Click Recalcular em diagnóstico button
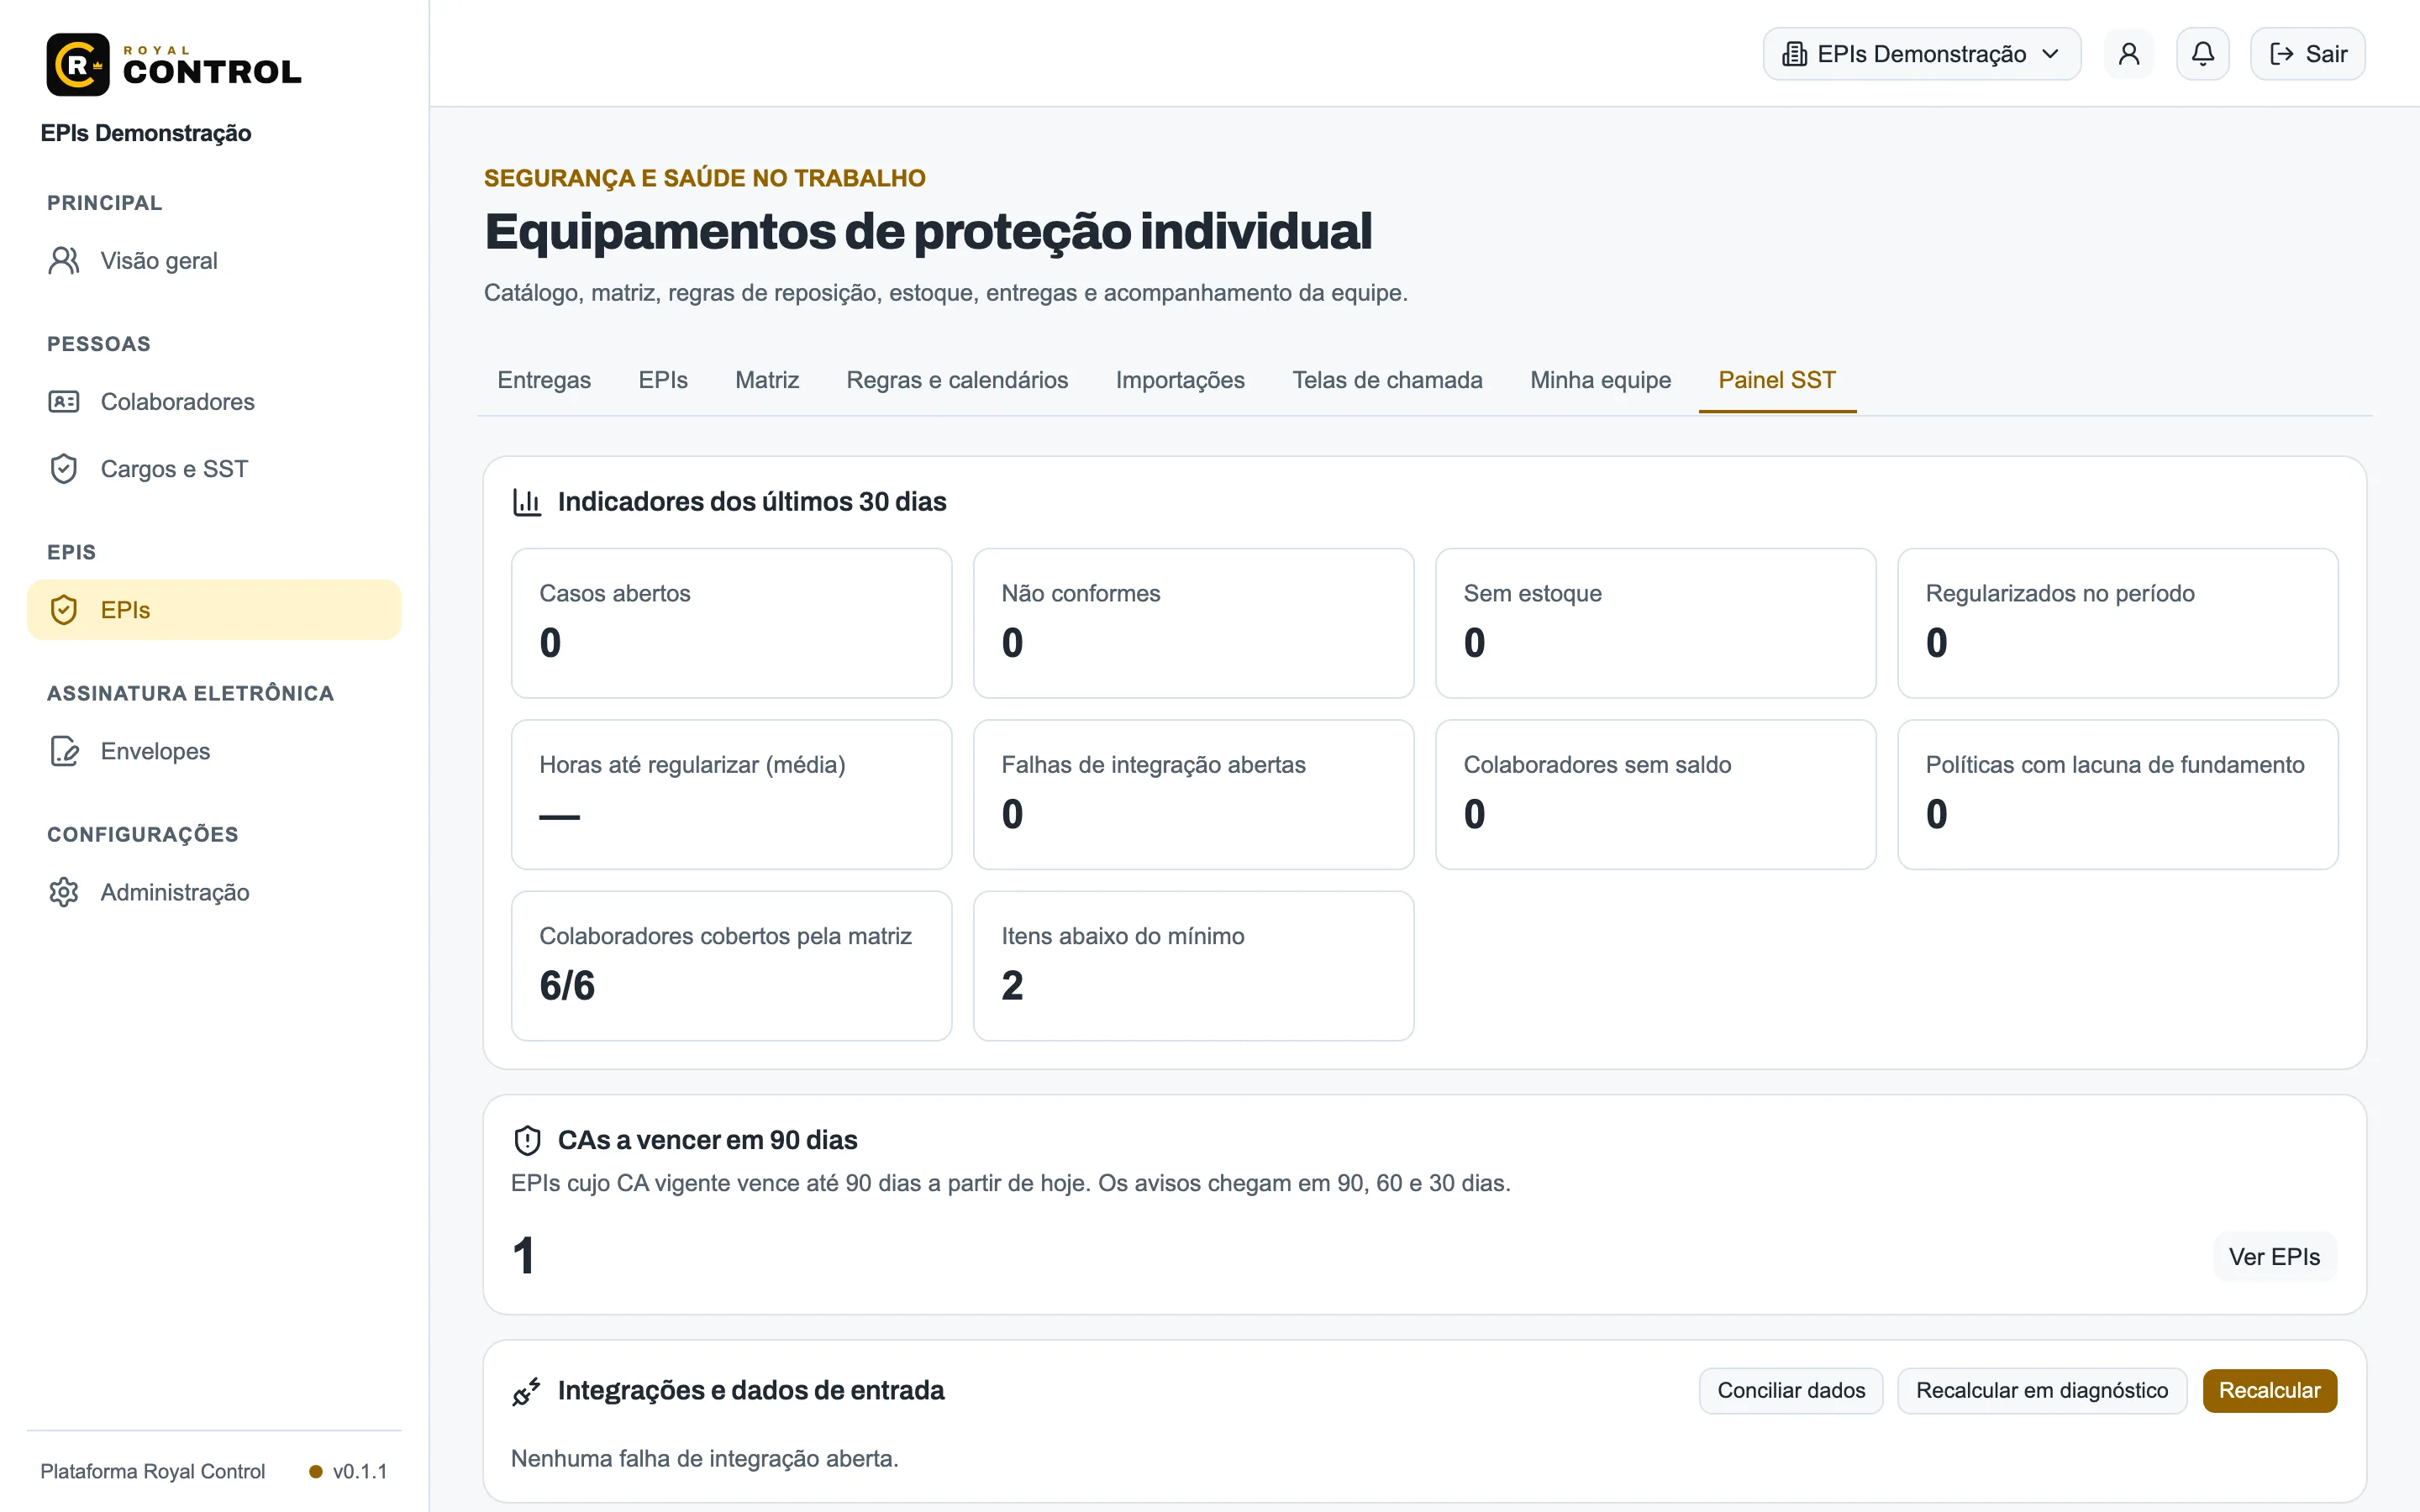 click(2042, 1391)
